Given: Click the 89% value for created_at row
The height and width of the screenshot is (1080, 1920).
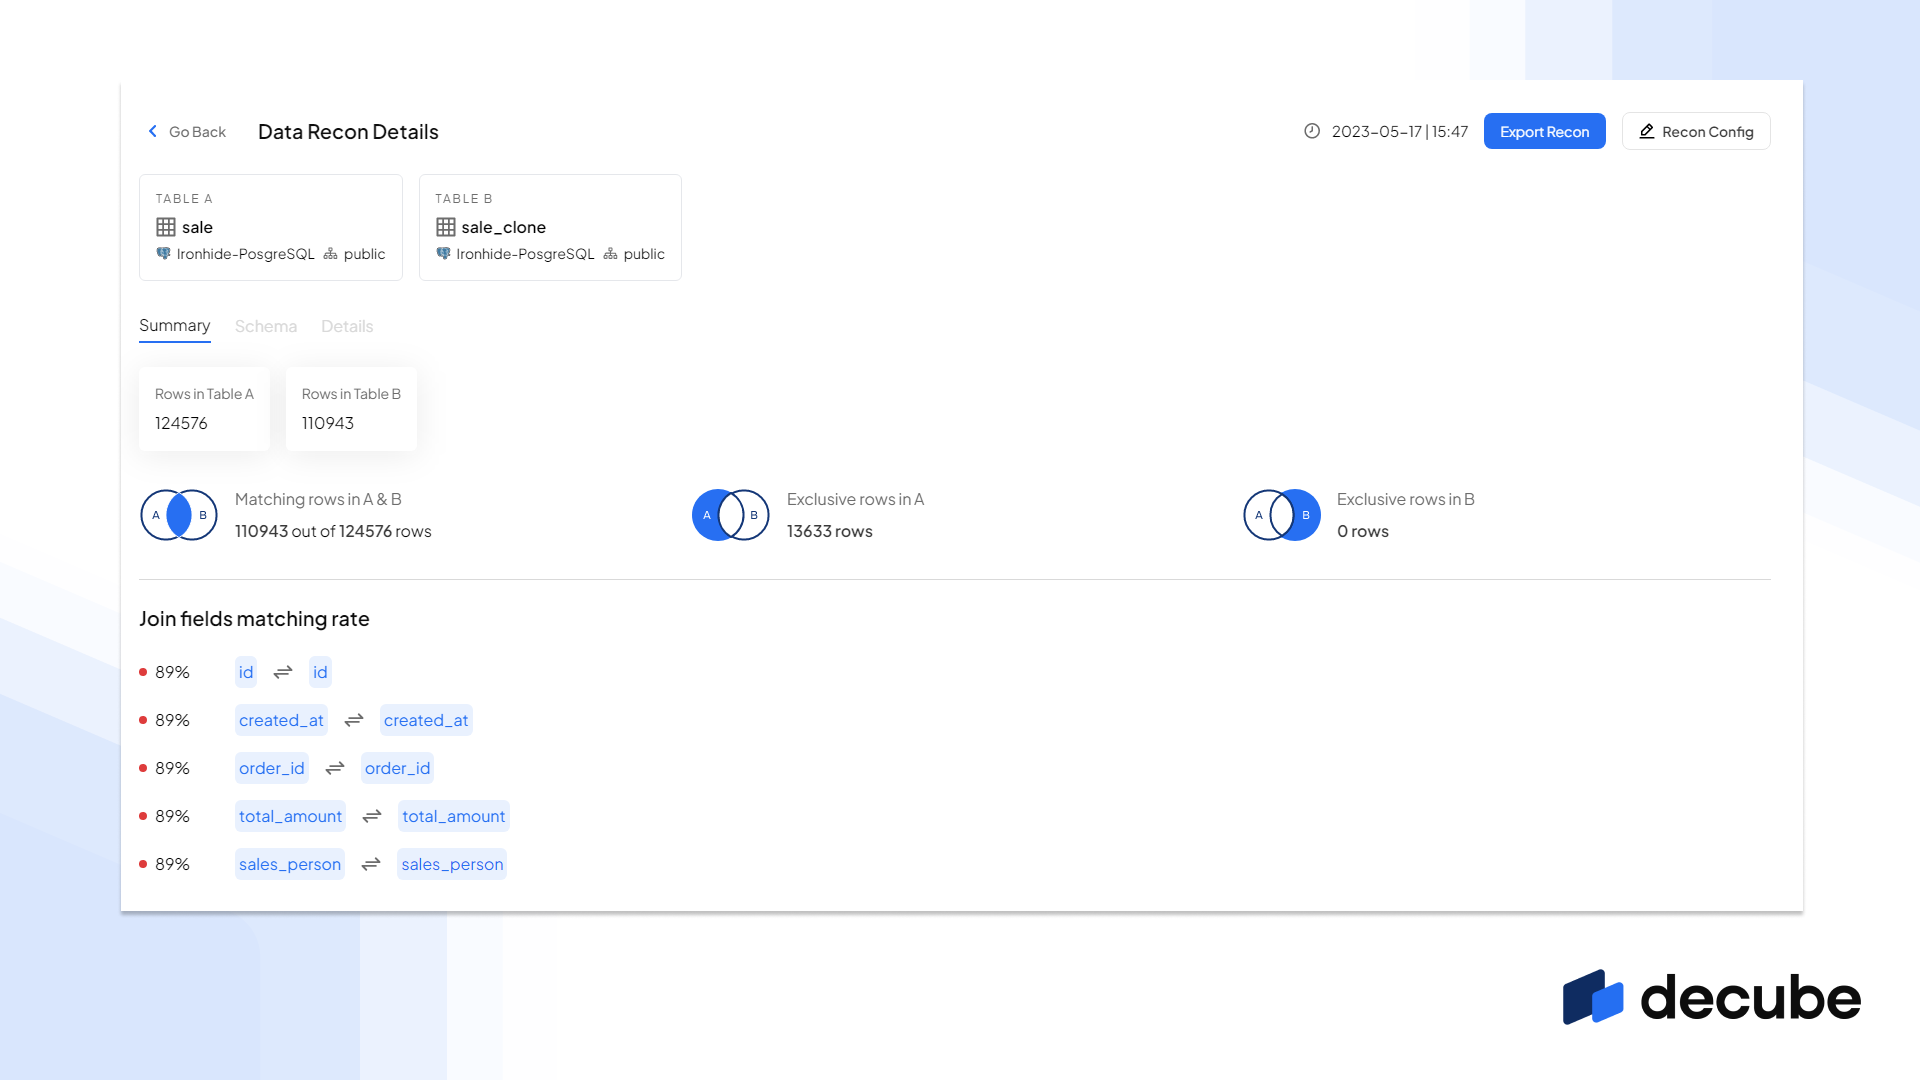Looking at the screenshot, I should point(172,720).
